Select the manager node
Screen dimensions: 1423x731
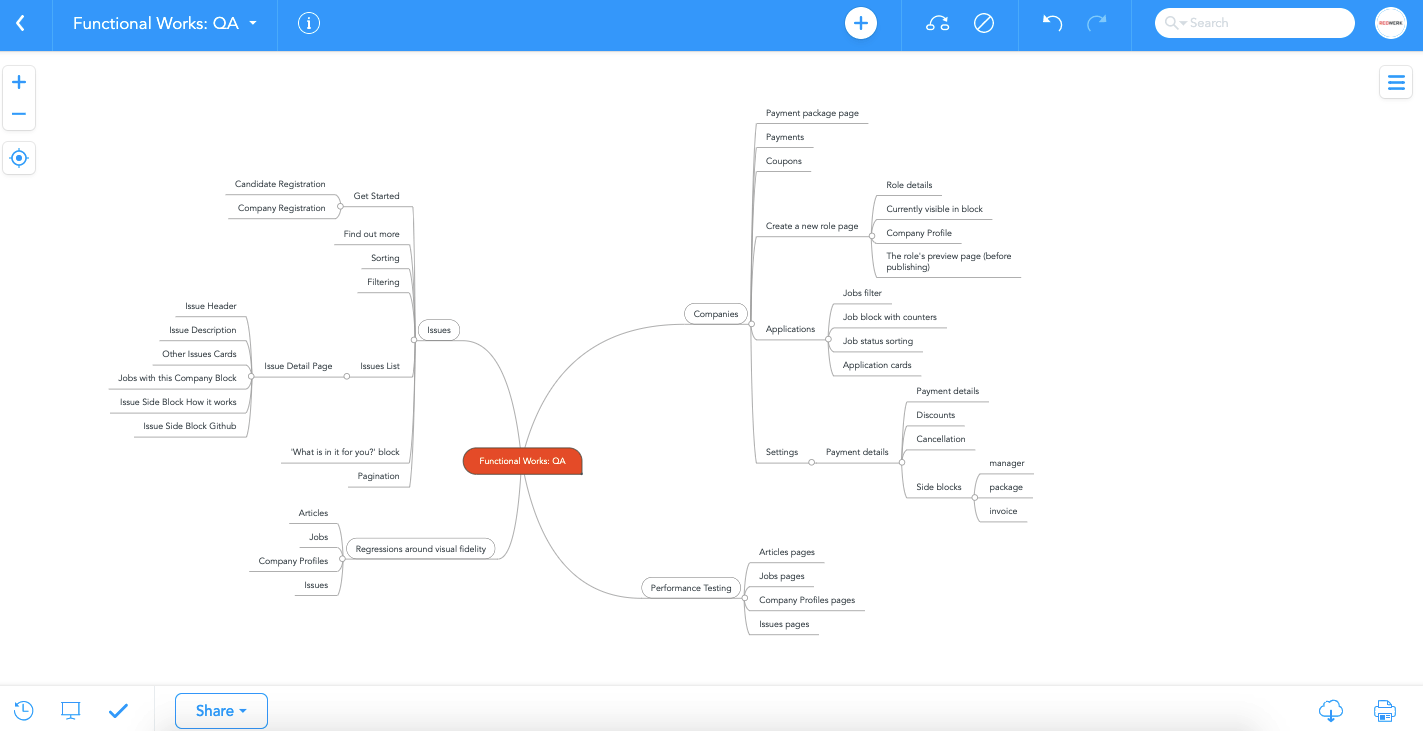coord(1007,463)
